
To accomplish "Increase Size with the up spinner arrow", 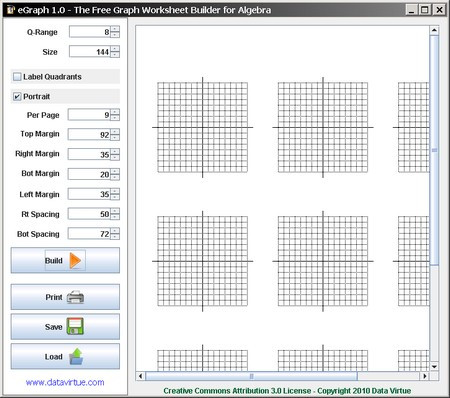I will click(x=115, y=49).
